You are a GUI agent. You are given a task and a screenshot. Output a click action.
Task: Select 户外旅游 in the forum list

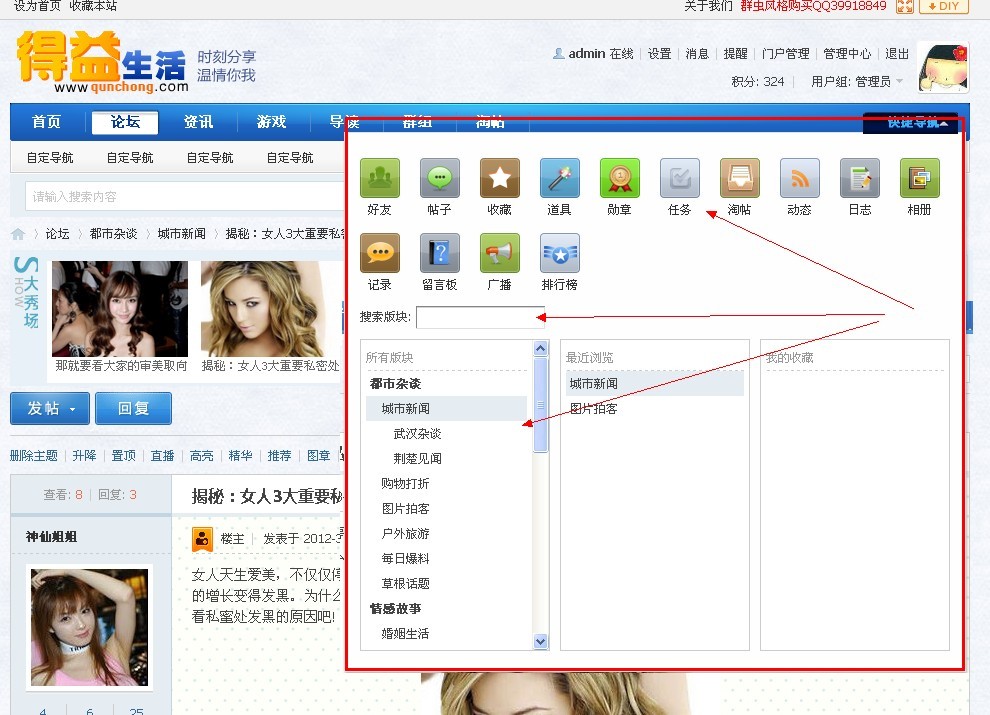tap(405, 533)
